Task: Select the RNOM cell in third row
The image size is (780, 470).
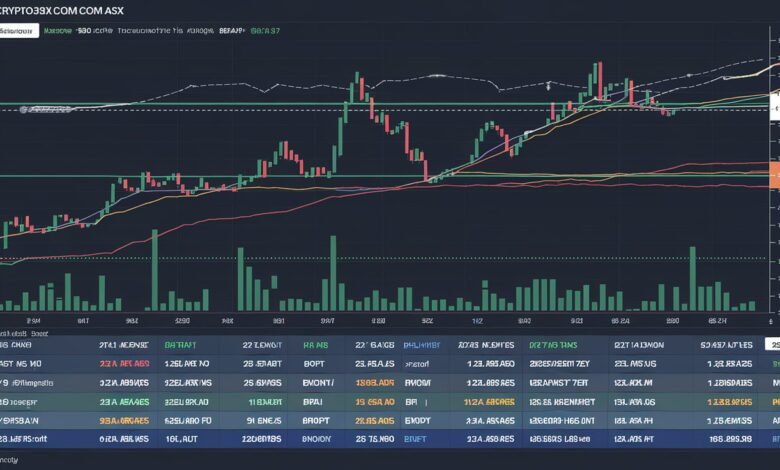Action: (417, 383)
